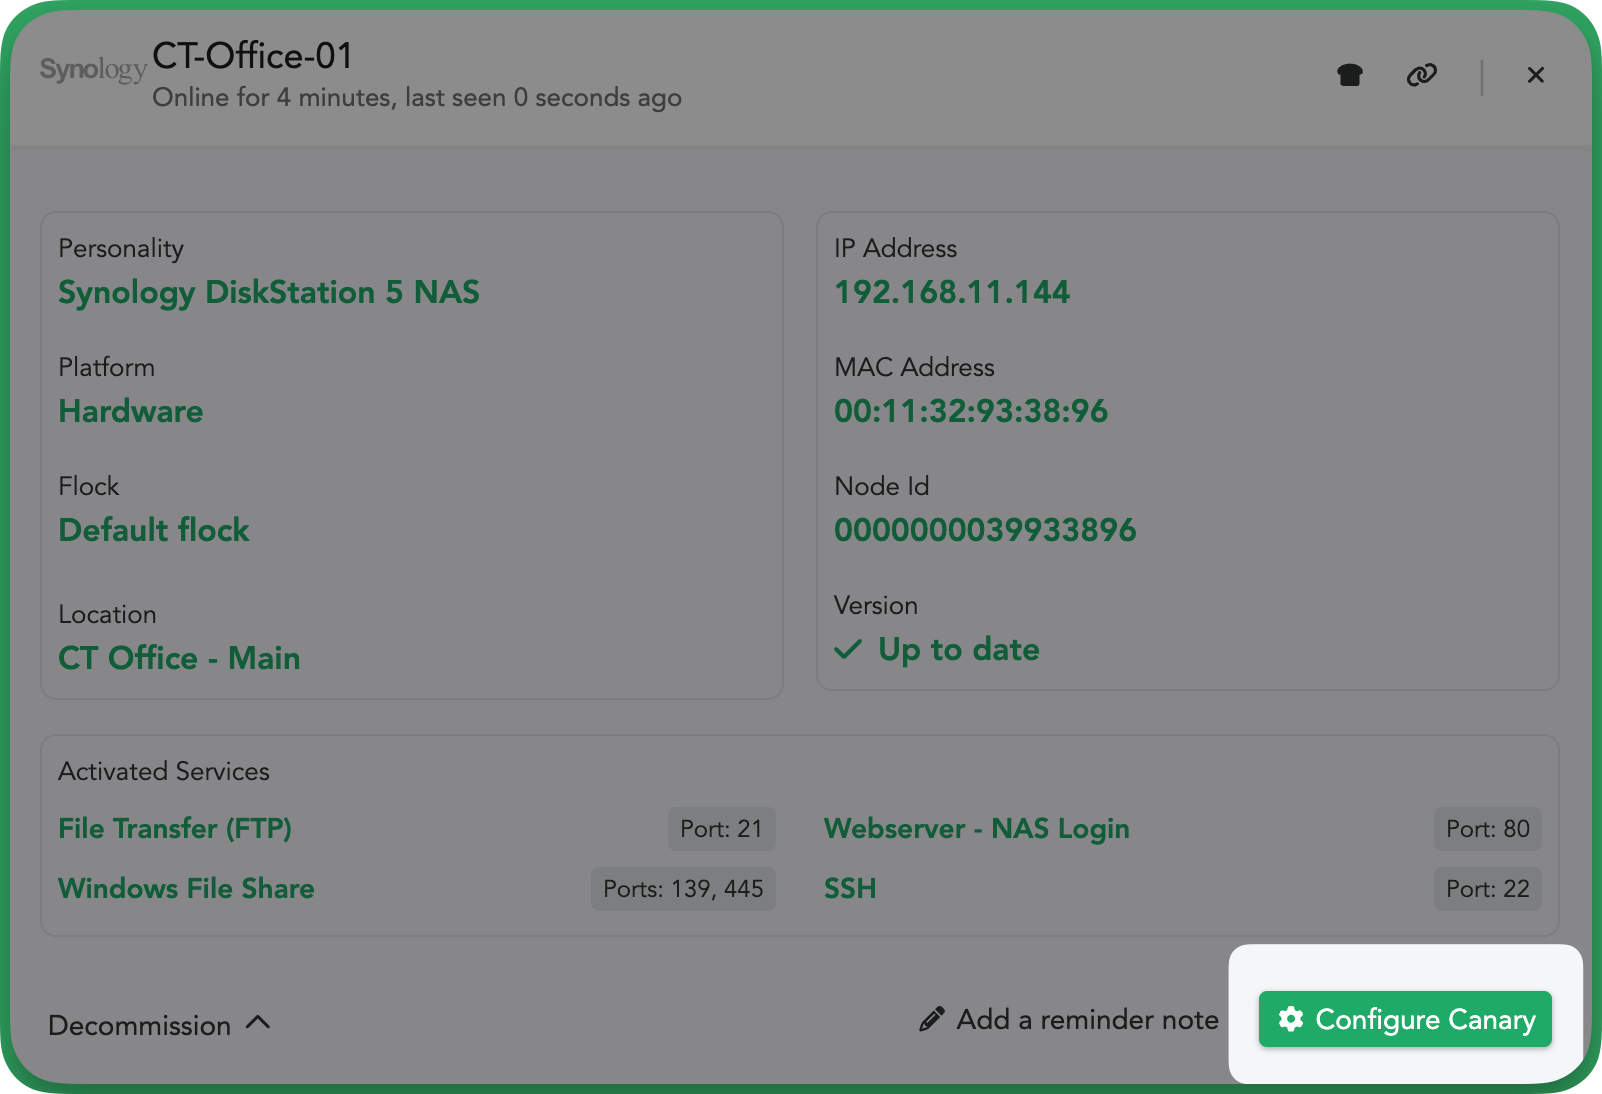Open the SSH service

pyautogui.click(x=850, y=889)
